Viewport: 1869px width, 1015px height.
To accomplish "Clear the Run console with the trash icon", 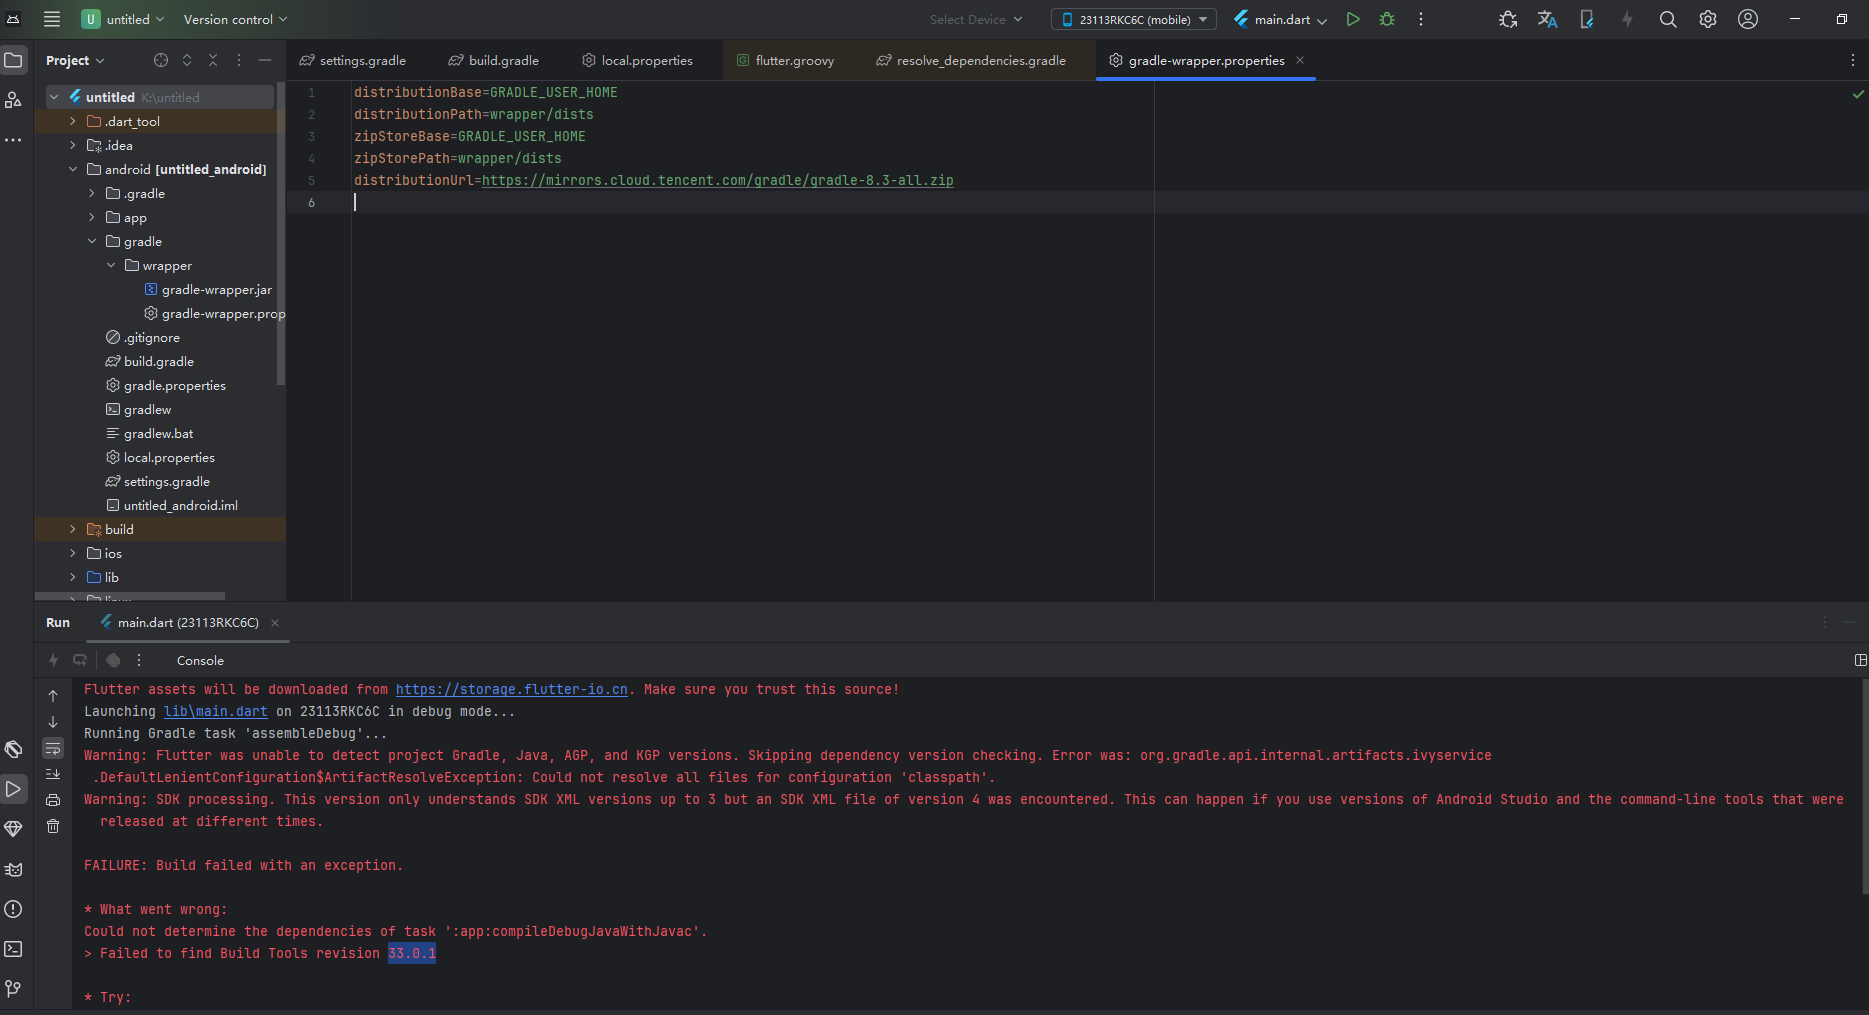I will [x=53, y=827].
